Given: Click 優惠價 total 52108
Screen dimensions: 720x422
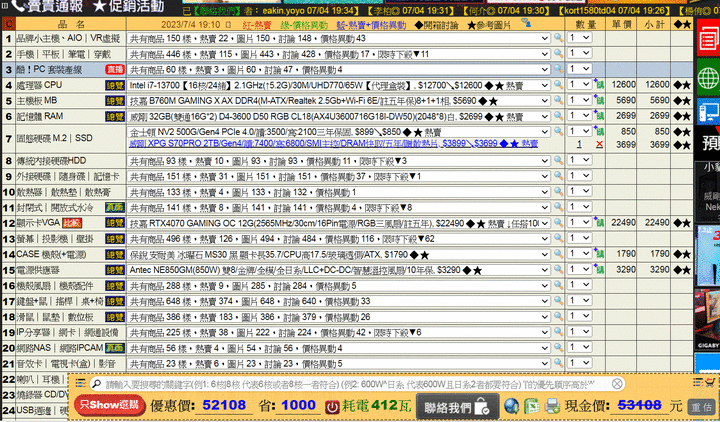Looking at the screenshot, I should coord(224,405).
